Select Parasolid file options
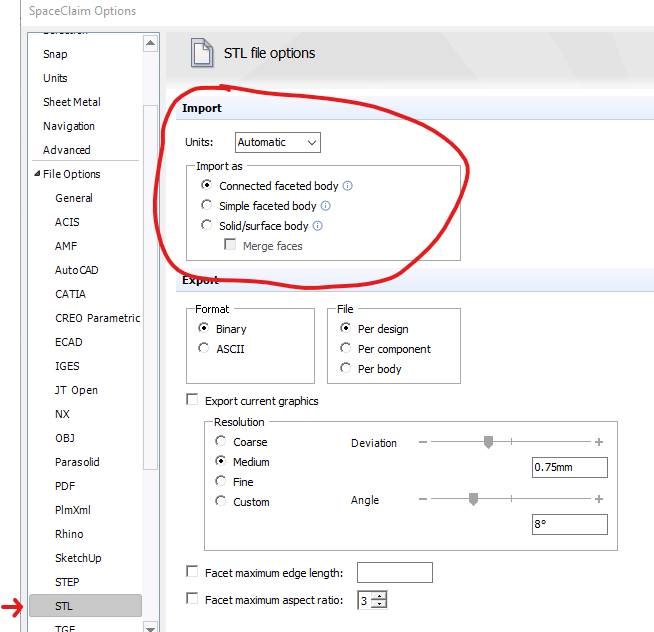The width and height of the screenshot is (654, 632). click(77, 462)
